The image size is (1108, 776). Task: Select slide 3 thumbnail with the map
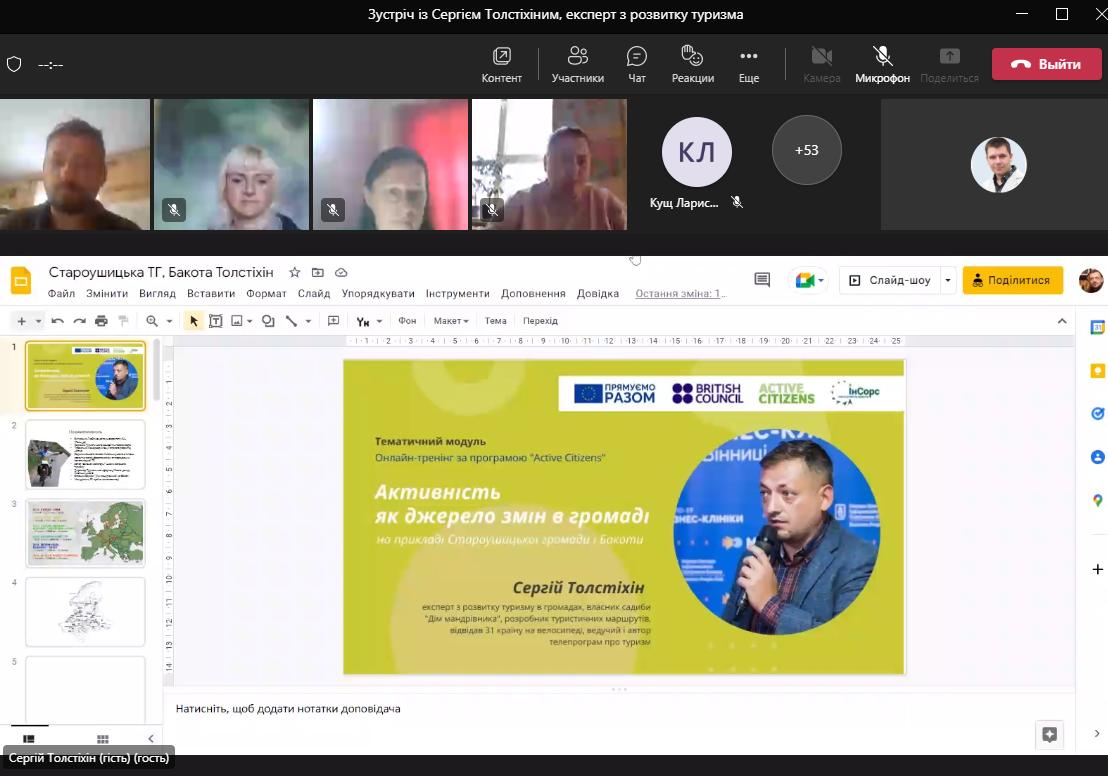click(x=85, y=533)
